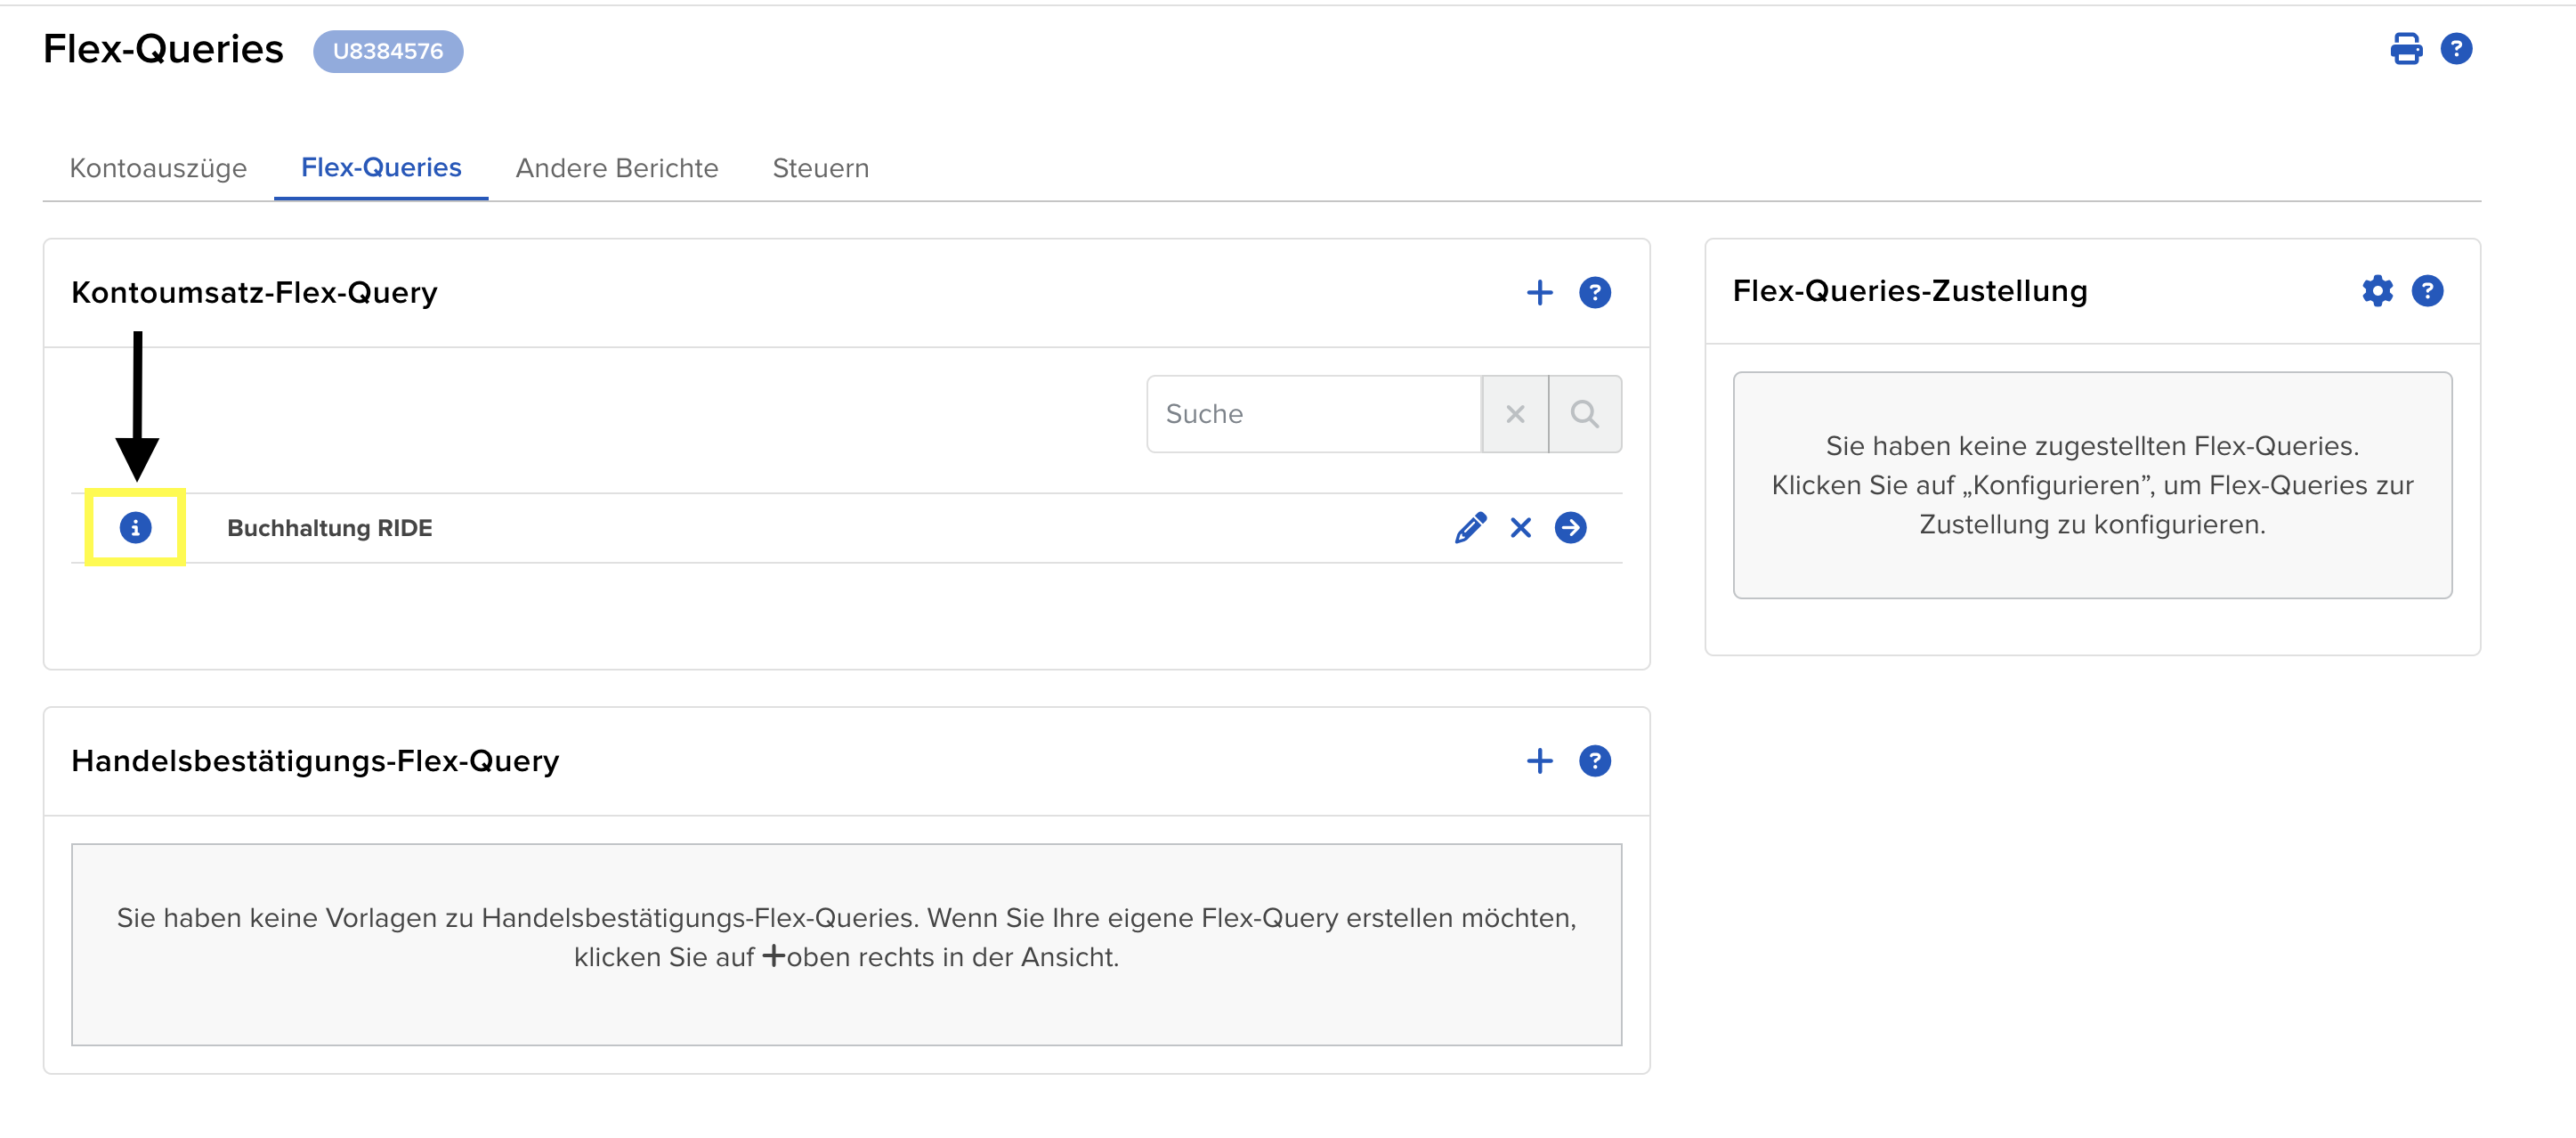The width and height of the screenshot is (2576, 1138).
Task: Open help for Handelsbestätigungs-Flex-Query section
Action: (1594, 761)
